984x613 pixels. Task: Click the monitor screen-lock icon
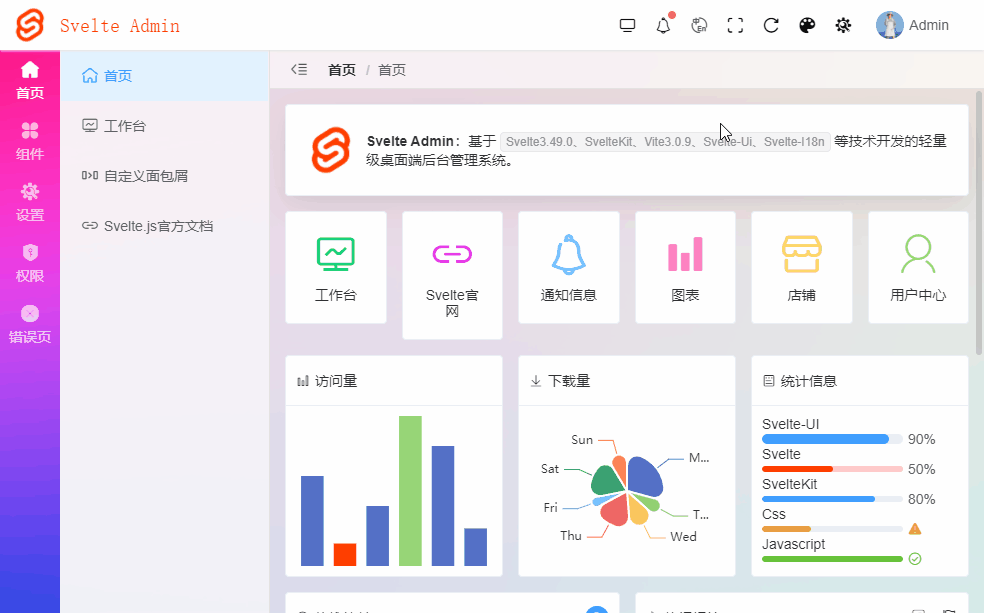point(627,25)
